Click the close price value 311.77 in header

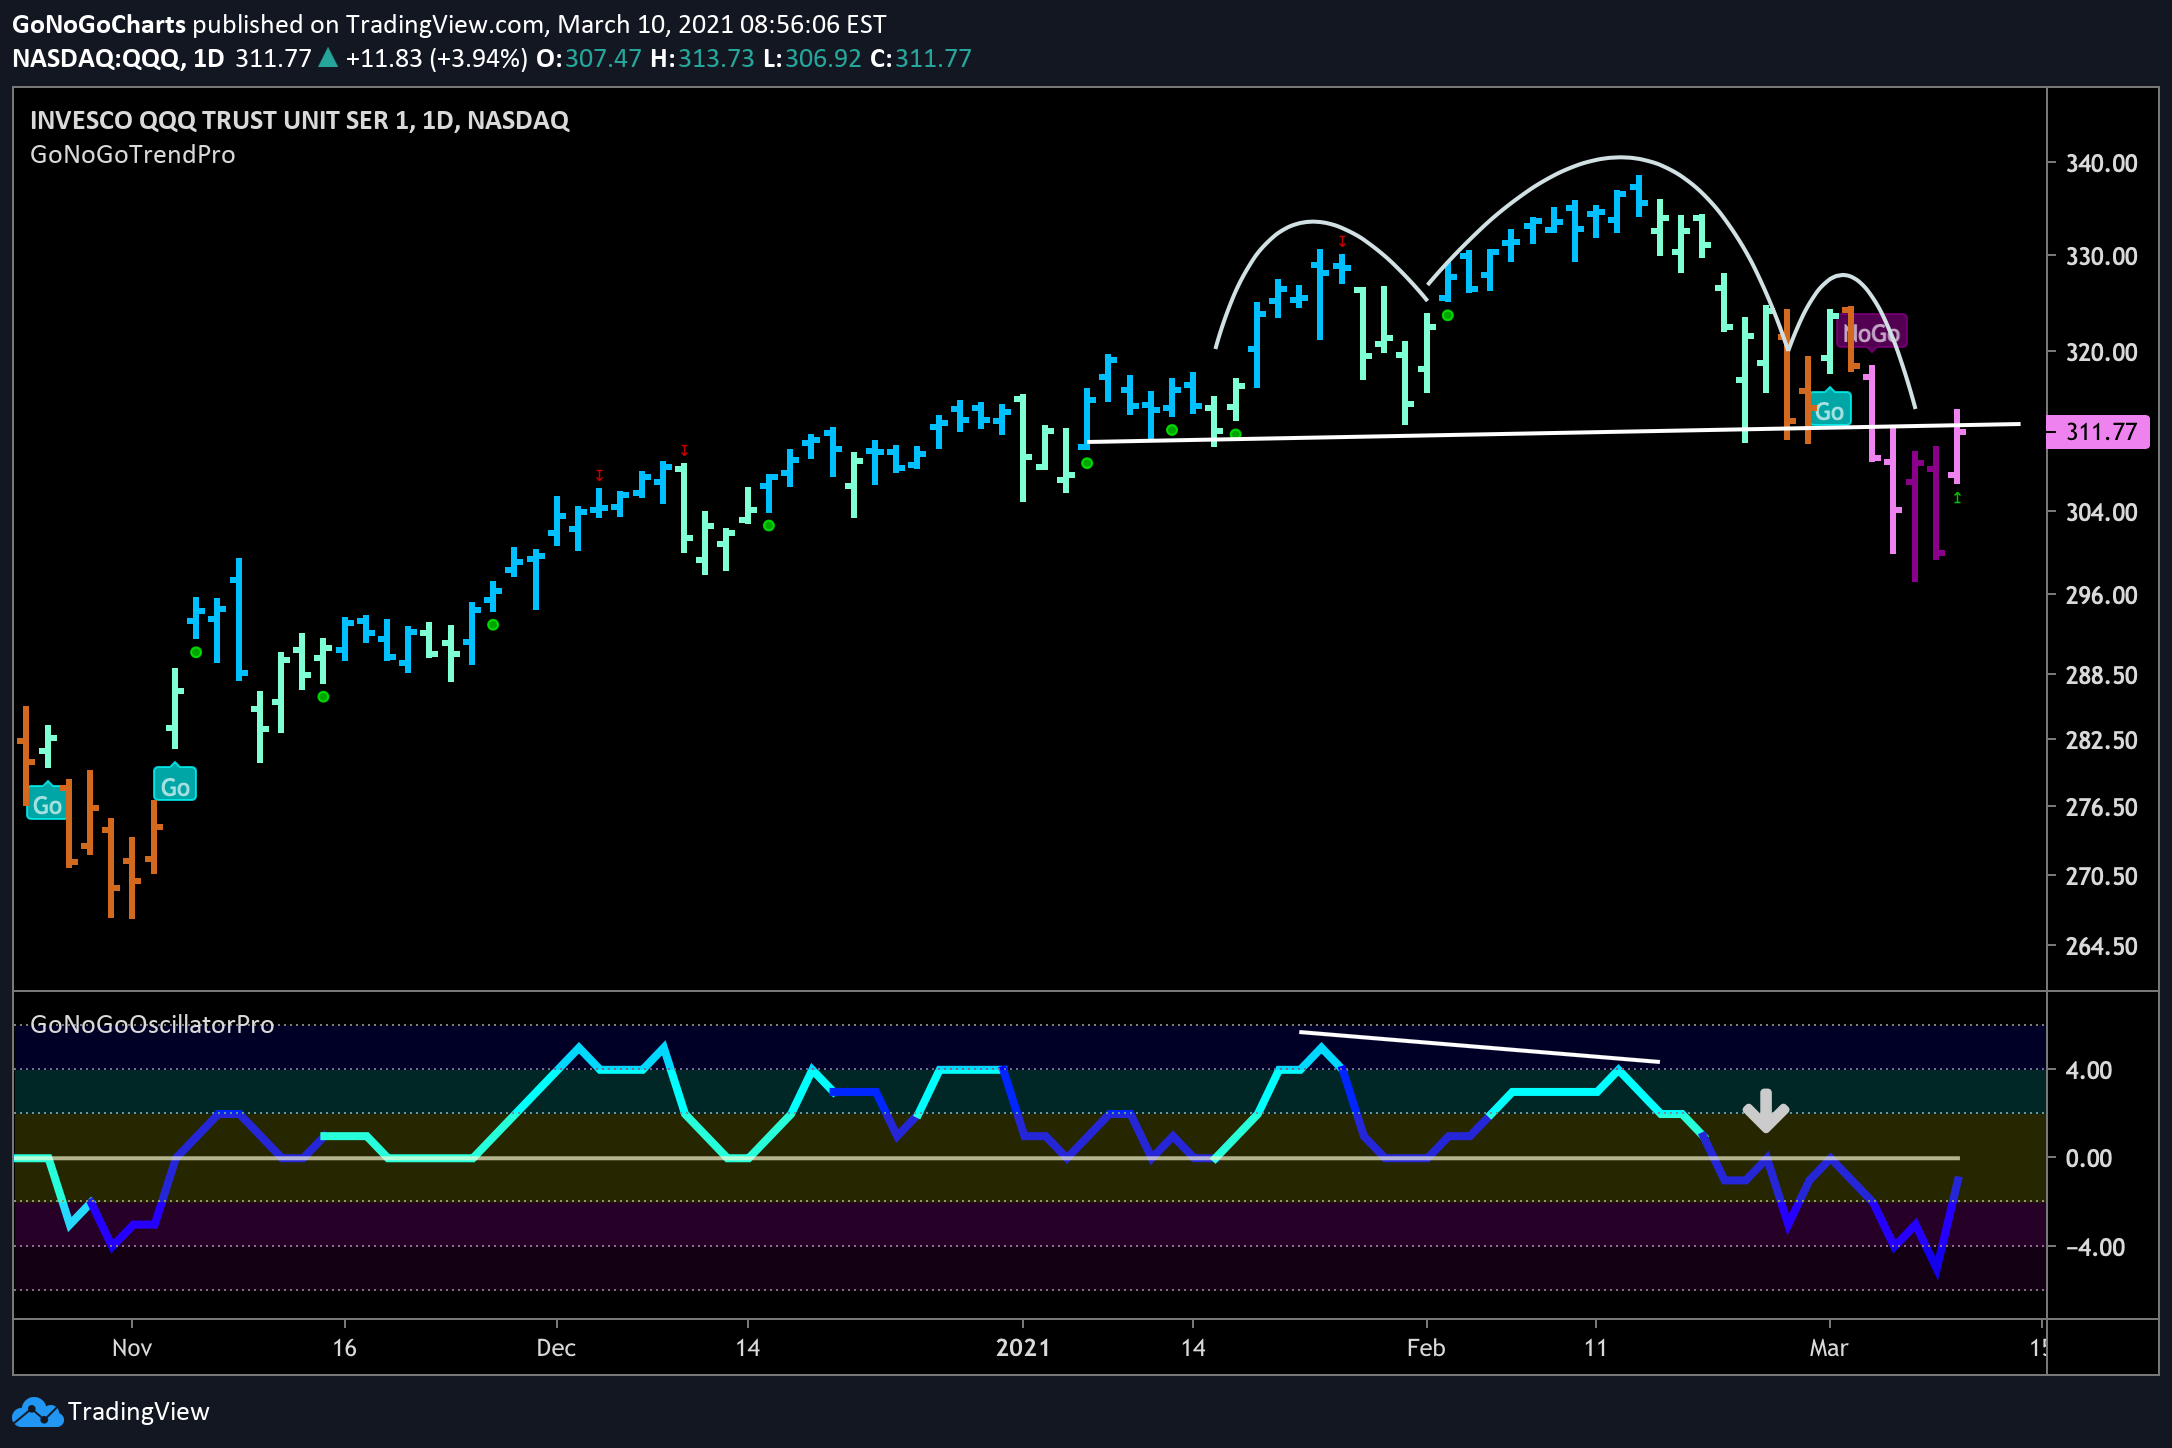(933, 58)
